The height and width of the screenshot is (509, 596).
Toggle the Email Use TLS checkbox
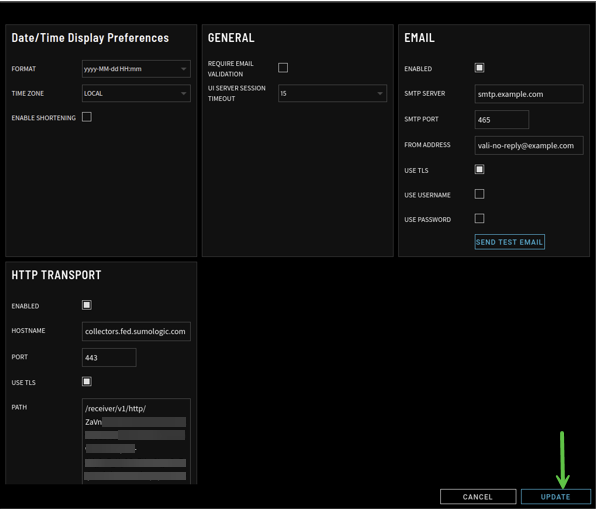click(x=479, y=169)
